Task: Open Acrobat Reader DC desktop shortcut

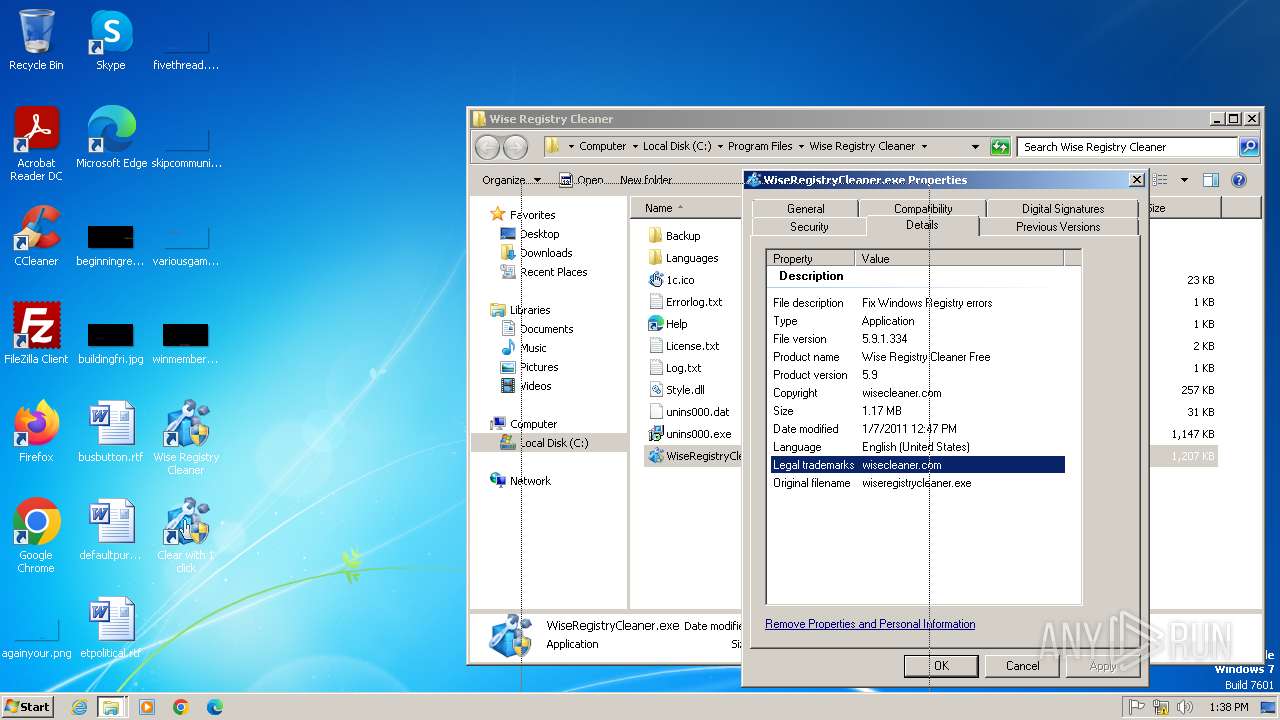Action: tap(36, 144)
